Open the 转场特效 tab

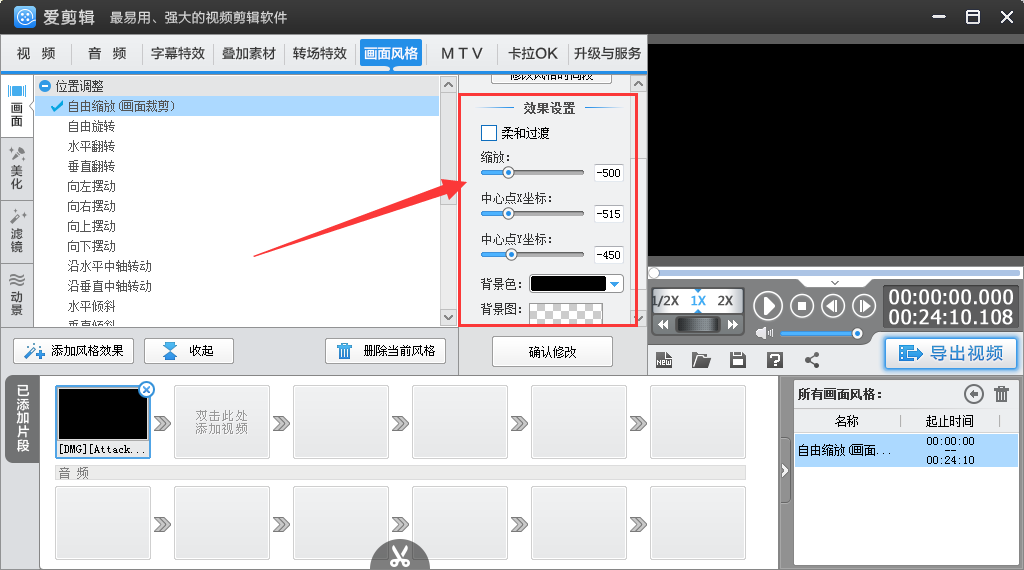click(320, 54)
